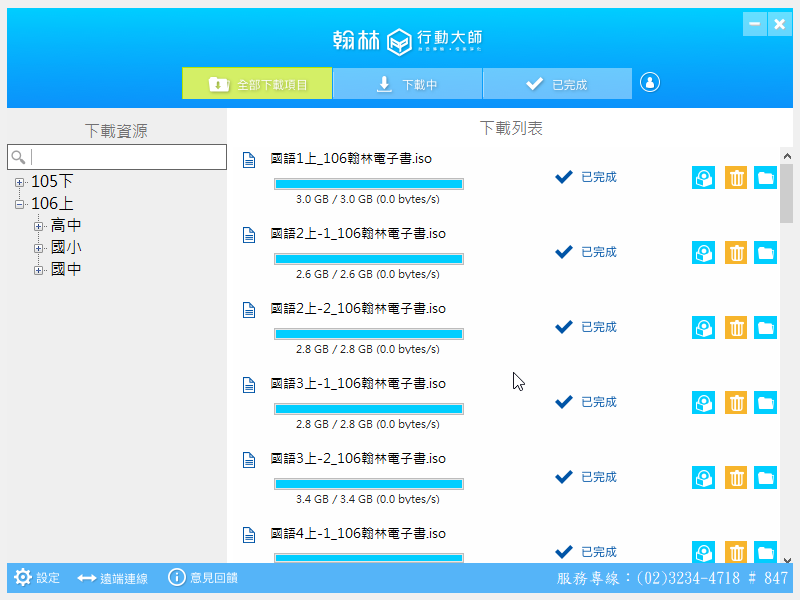The width and height of the screenshot is (800, 600).
Task: Delete 國語2上-2_106翰林電子書.iso with its trash icon
Action: 736,328
